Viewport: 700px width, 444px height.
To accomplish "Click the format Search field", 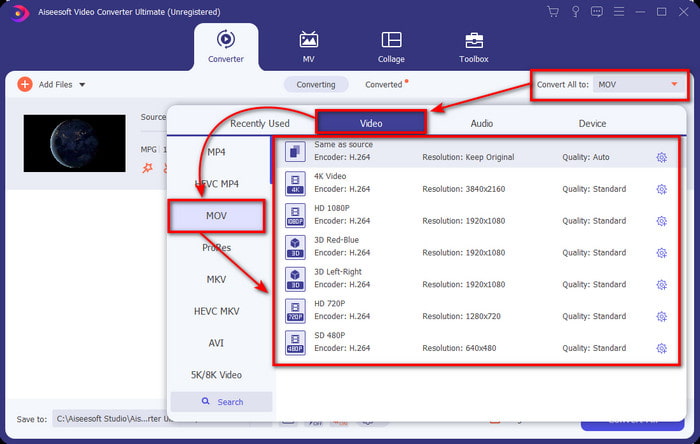I will (x=221, y=402).
